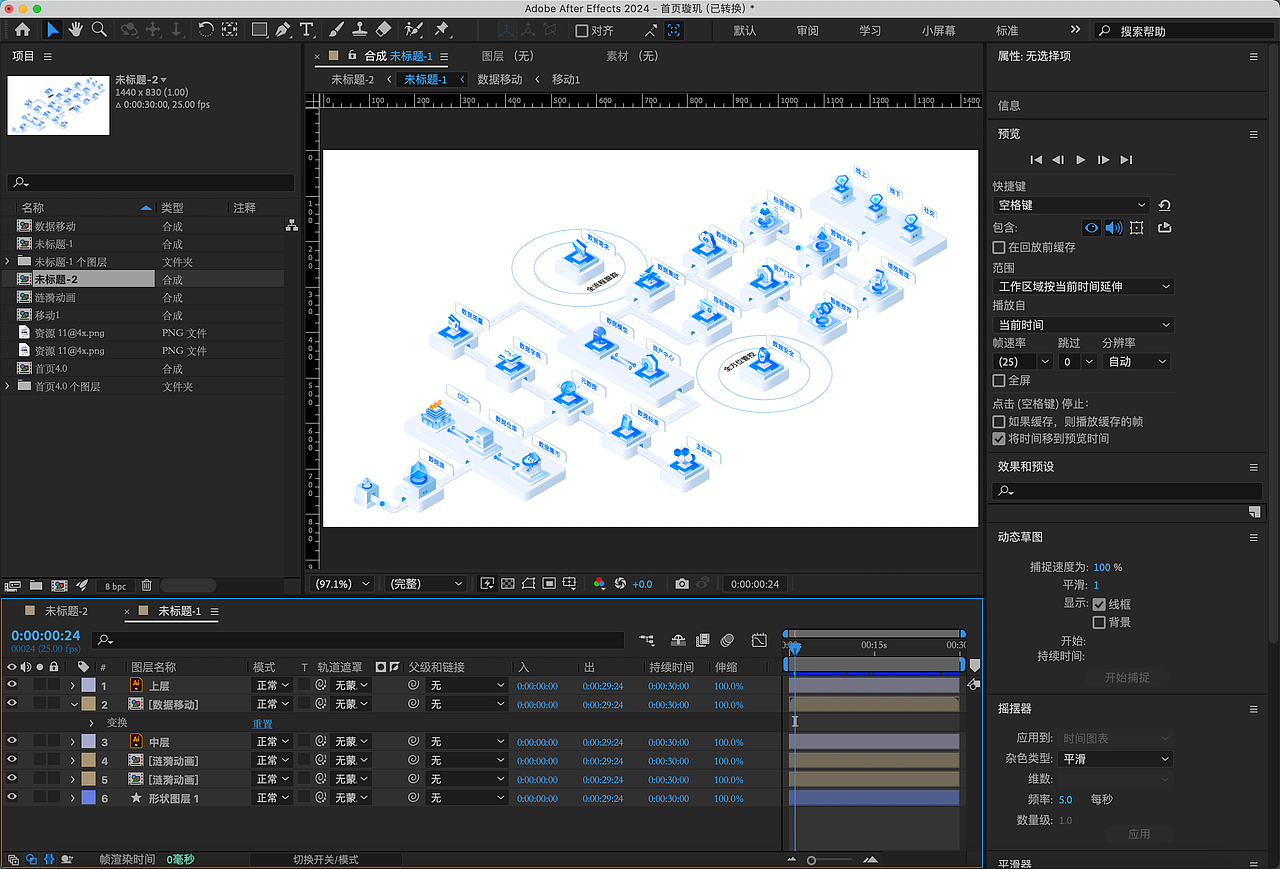Enable 在回放前缓存 checkbox
This screenshot has width=1280, height=869.
(x=998, y=247)
